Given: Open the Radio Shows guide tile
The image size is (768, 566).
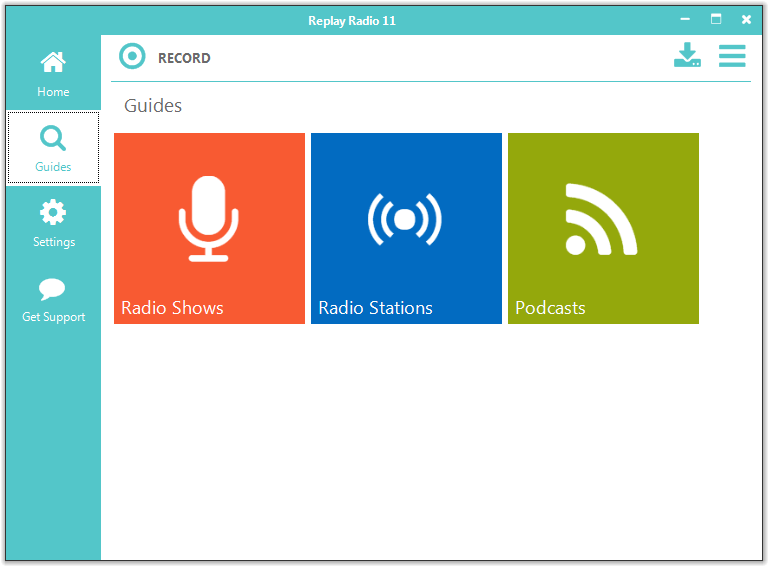Looking at the screenshot, I should click(210, 228).
